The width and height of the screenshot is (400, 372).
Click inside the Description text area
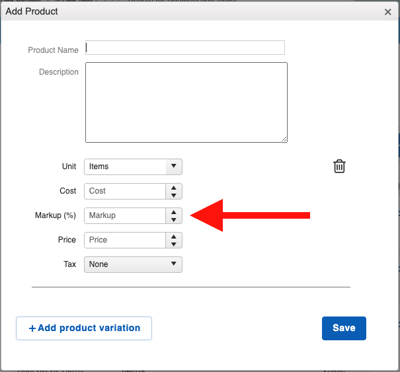point(186,102)
